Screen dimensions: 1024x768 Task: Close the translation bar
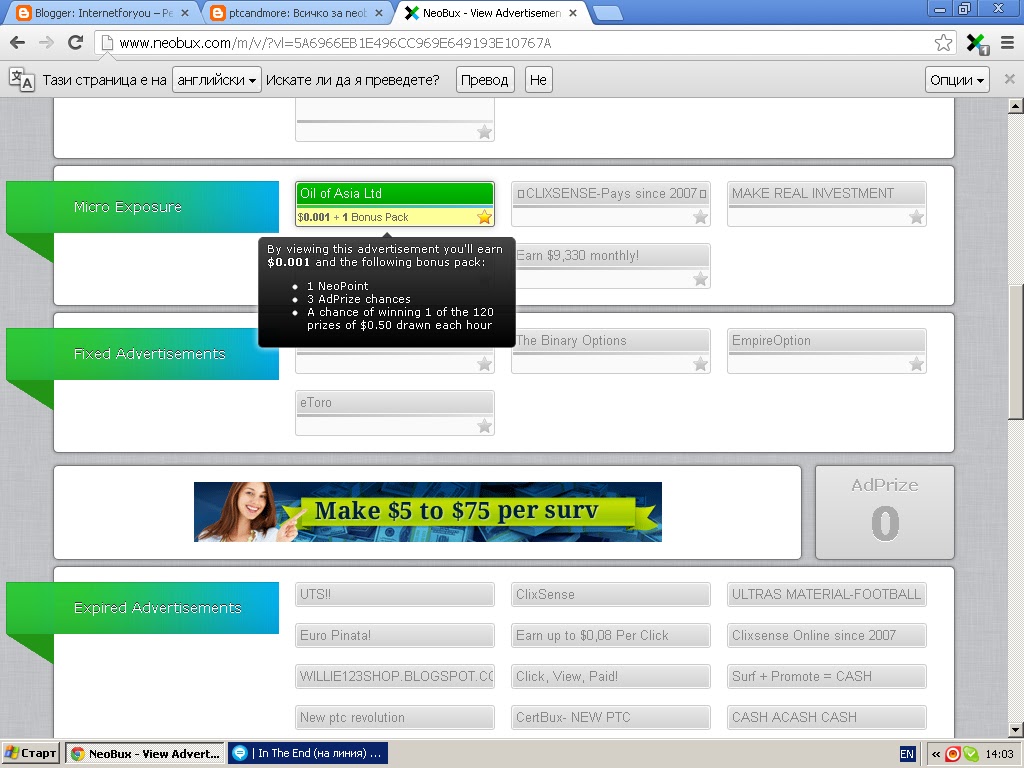(x=1010, y=79)
